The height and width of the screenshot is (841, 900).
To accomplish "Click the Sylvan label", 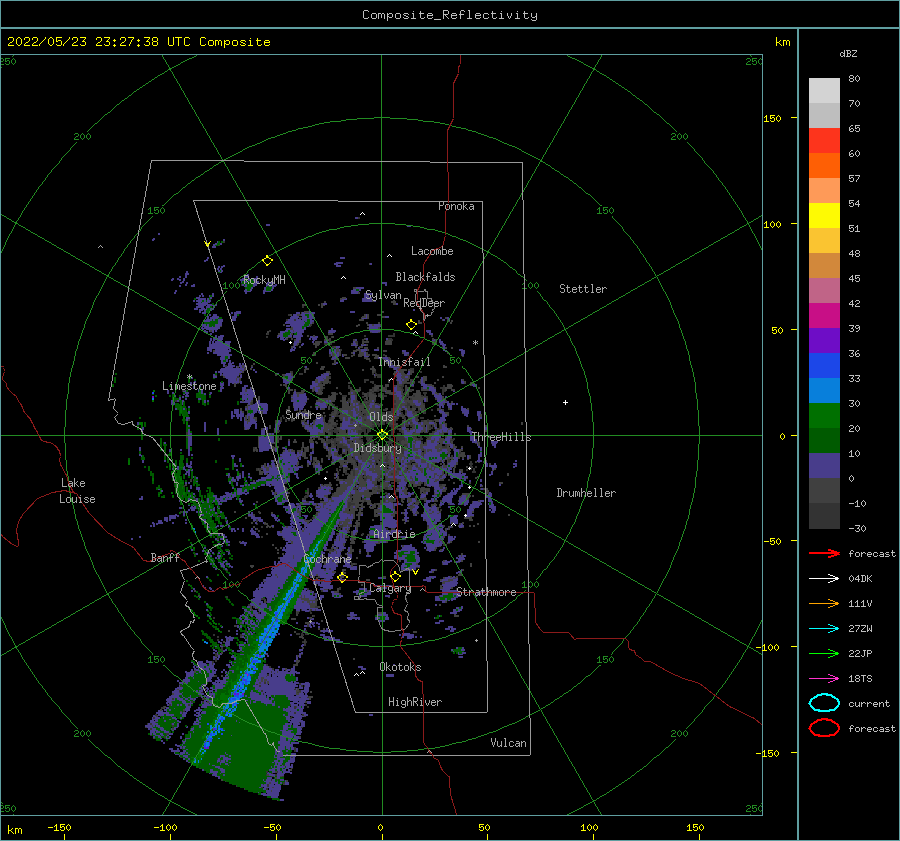I will (x=383, y=295).
